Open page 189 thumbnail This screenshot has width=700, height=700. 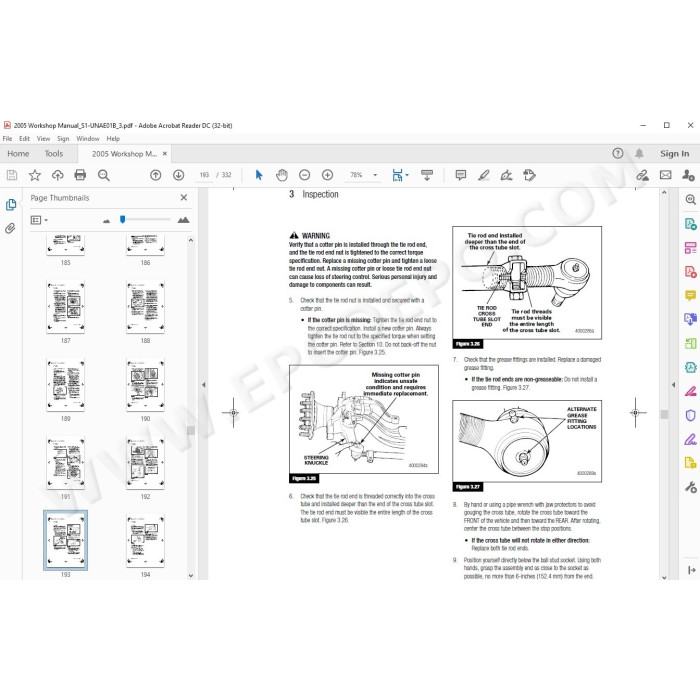(x=66, y=385)
